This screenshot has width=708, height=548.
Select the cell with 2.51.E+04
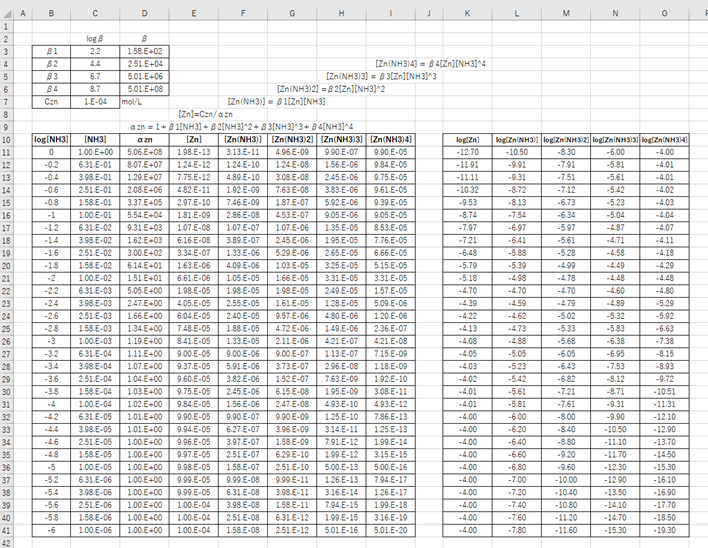(x=144, y=64)
